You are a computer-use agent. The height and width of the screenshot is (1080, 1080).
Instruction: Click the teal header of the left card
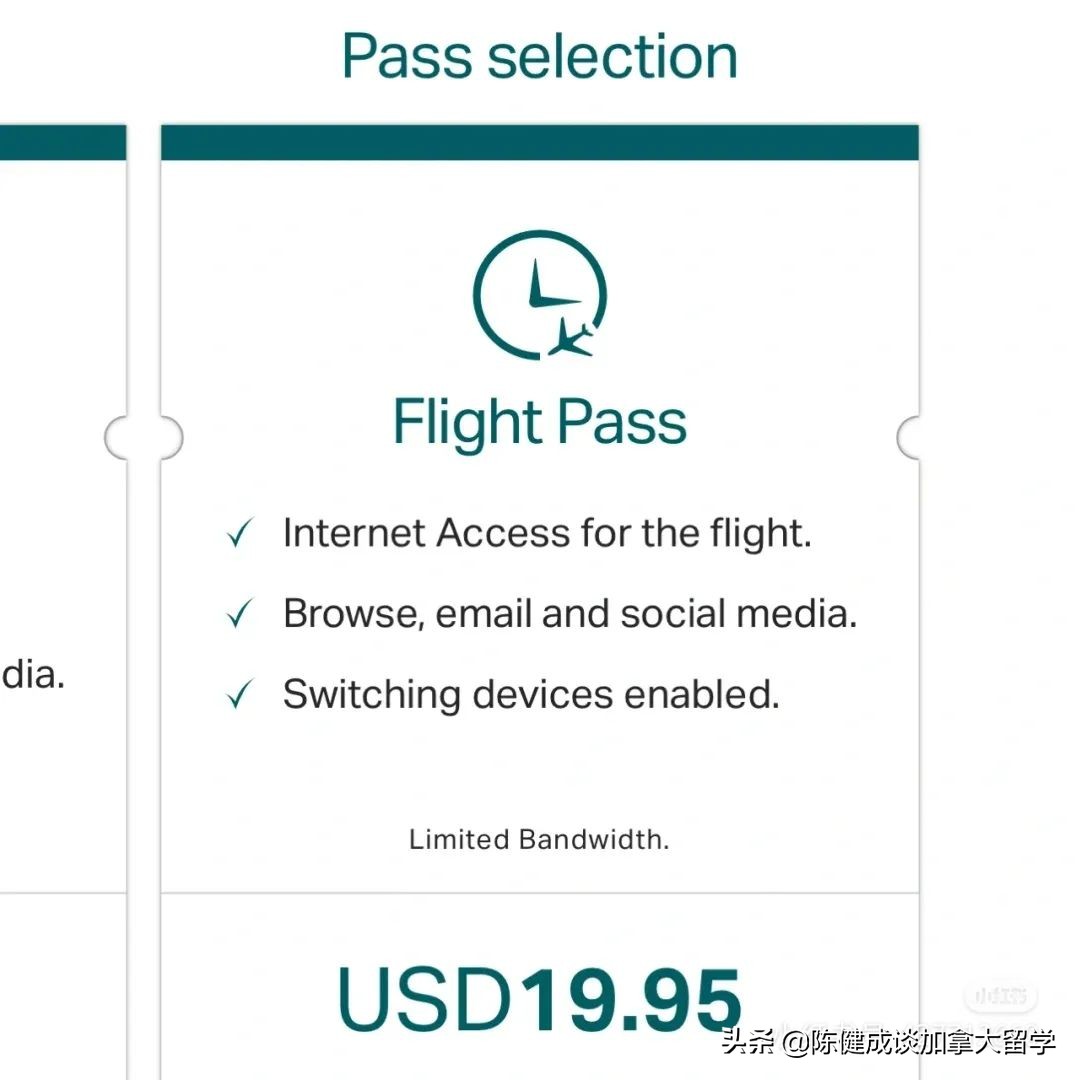tap(62, 142)
